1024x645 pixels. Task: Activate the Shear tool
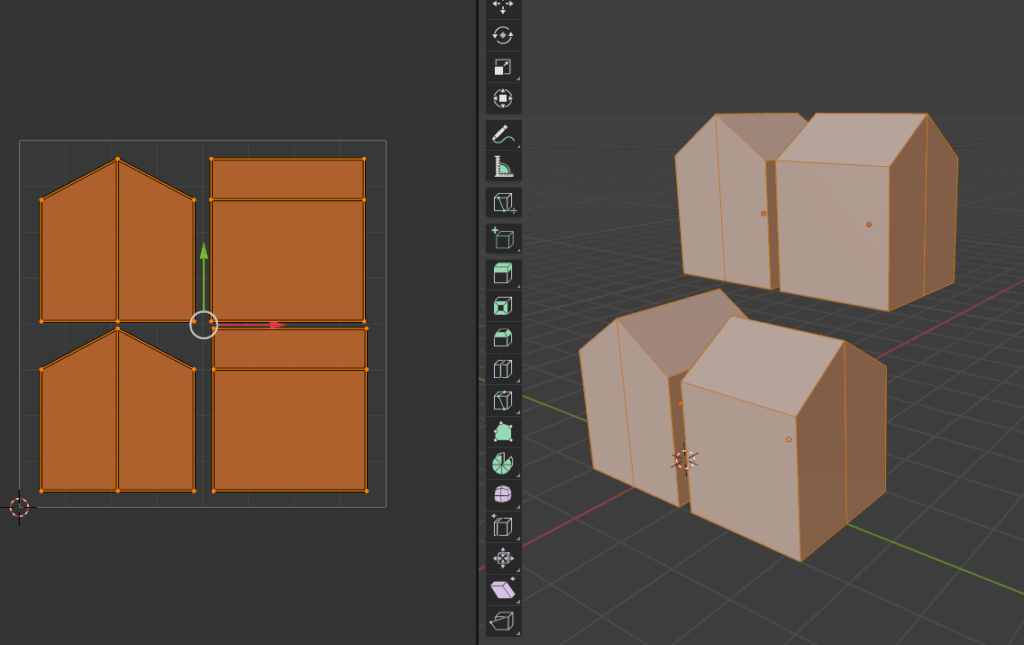click(503, 590)
